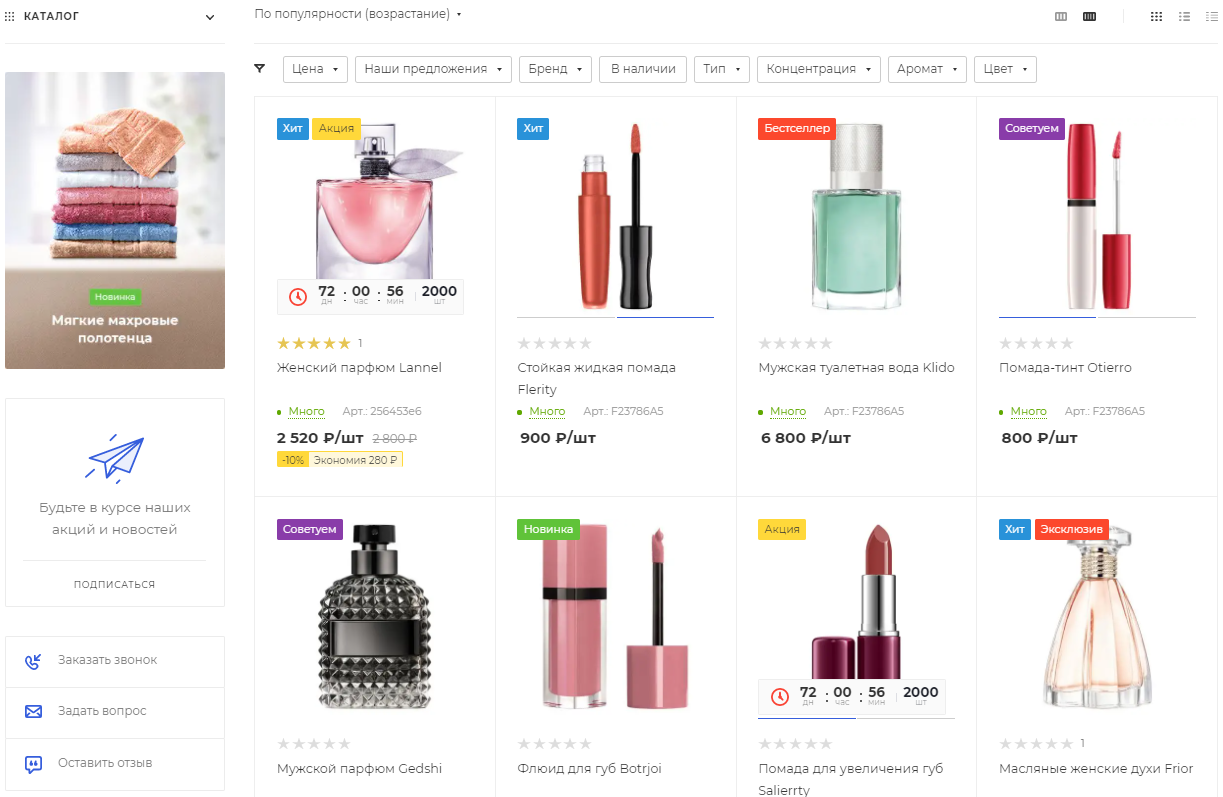Click the star rating of Lannel perfume
The height and width of the screenshot is (797, 1223).
click(x=314, y=343)
